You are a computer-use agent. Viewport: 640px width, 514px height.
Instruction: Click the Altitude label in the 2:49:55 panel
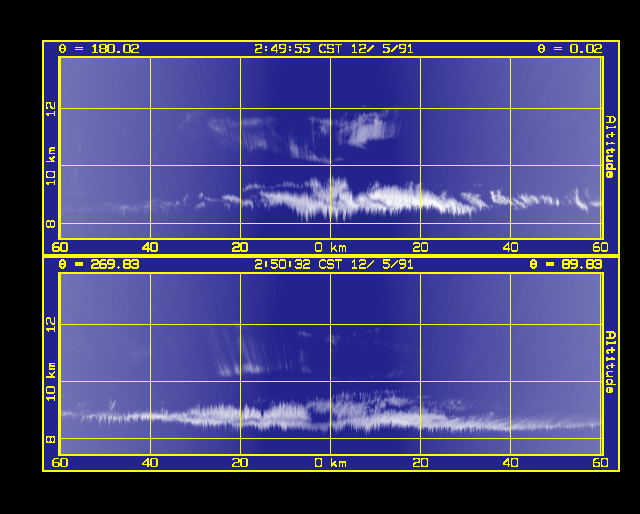tap(610, 147)
